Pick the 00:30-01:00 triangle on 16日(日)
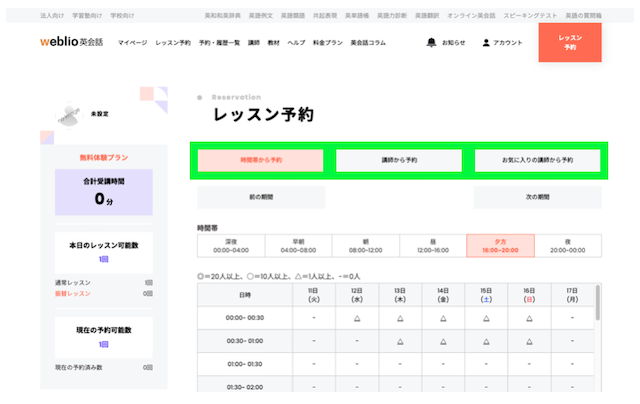Viewport: 640px width, 404px height. click(x=529, y=342)
